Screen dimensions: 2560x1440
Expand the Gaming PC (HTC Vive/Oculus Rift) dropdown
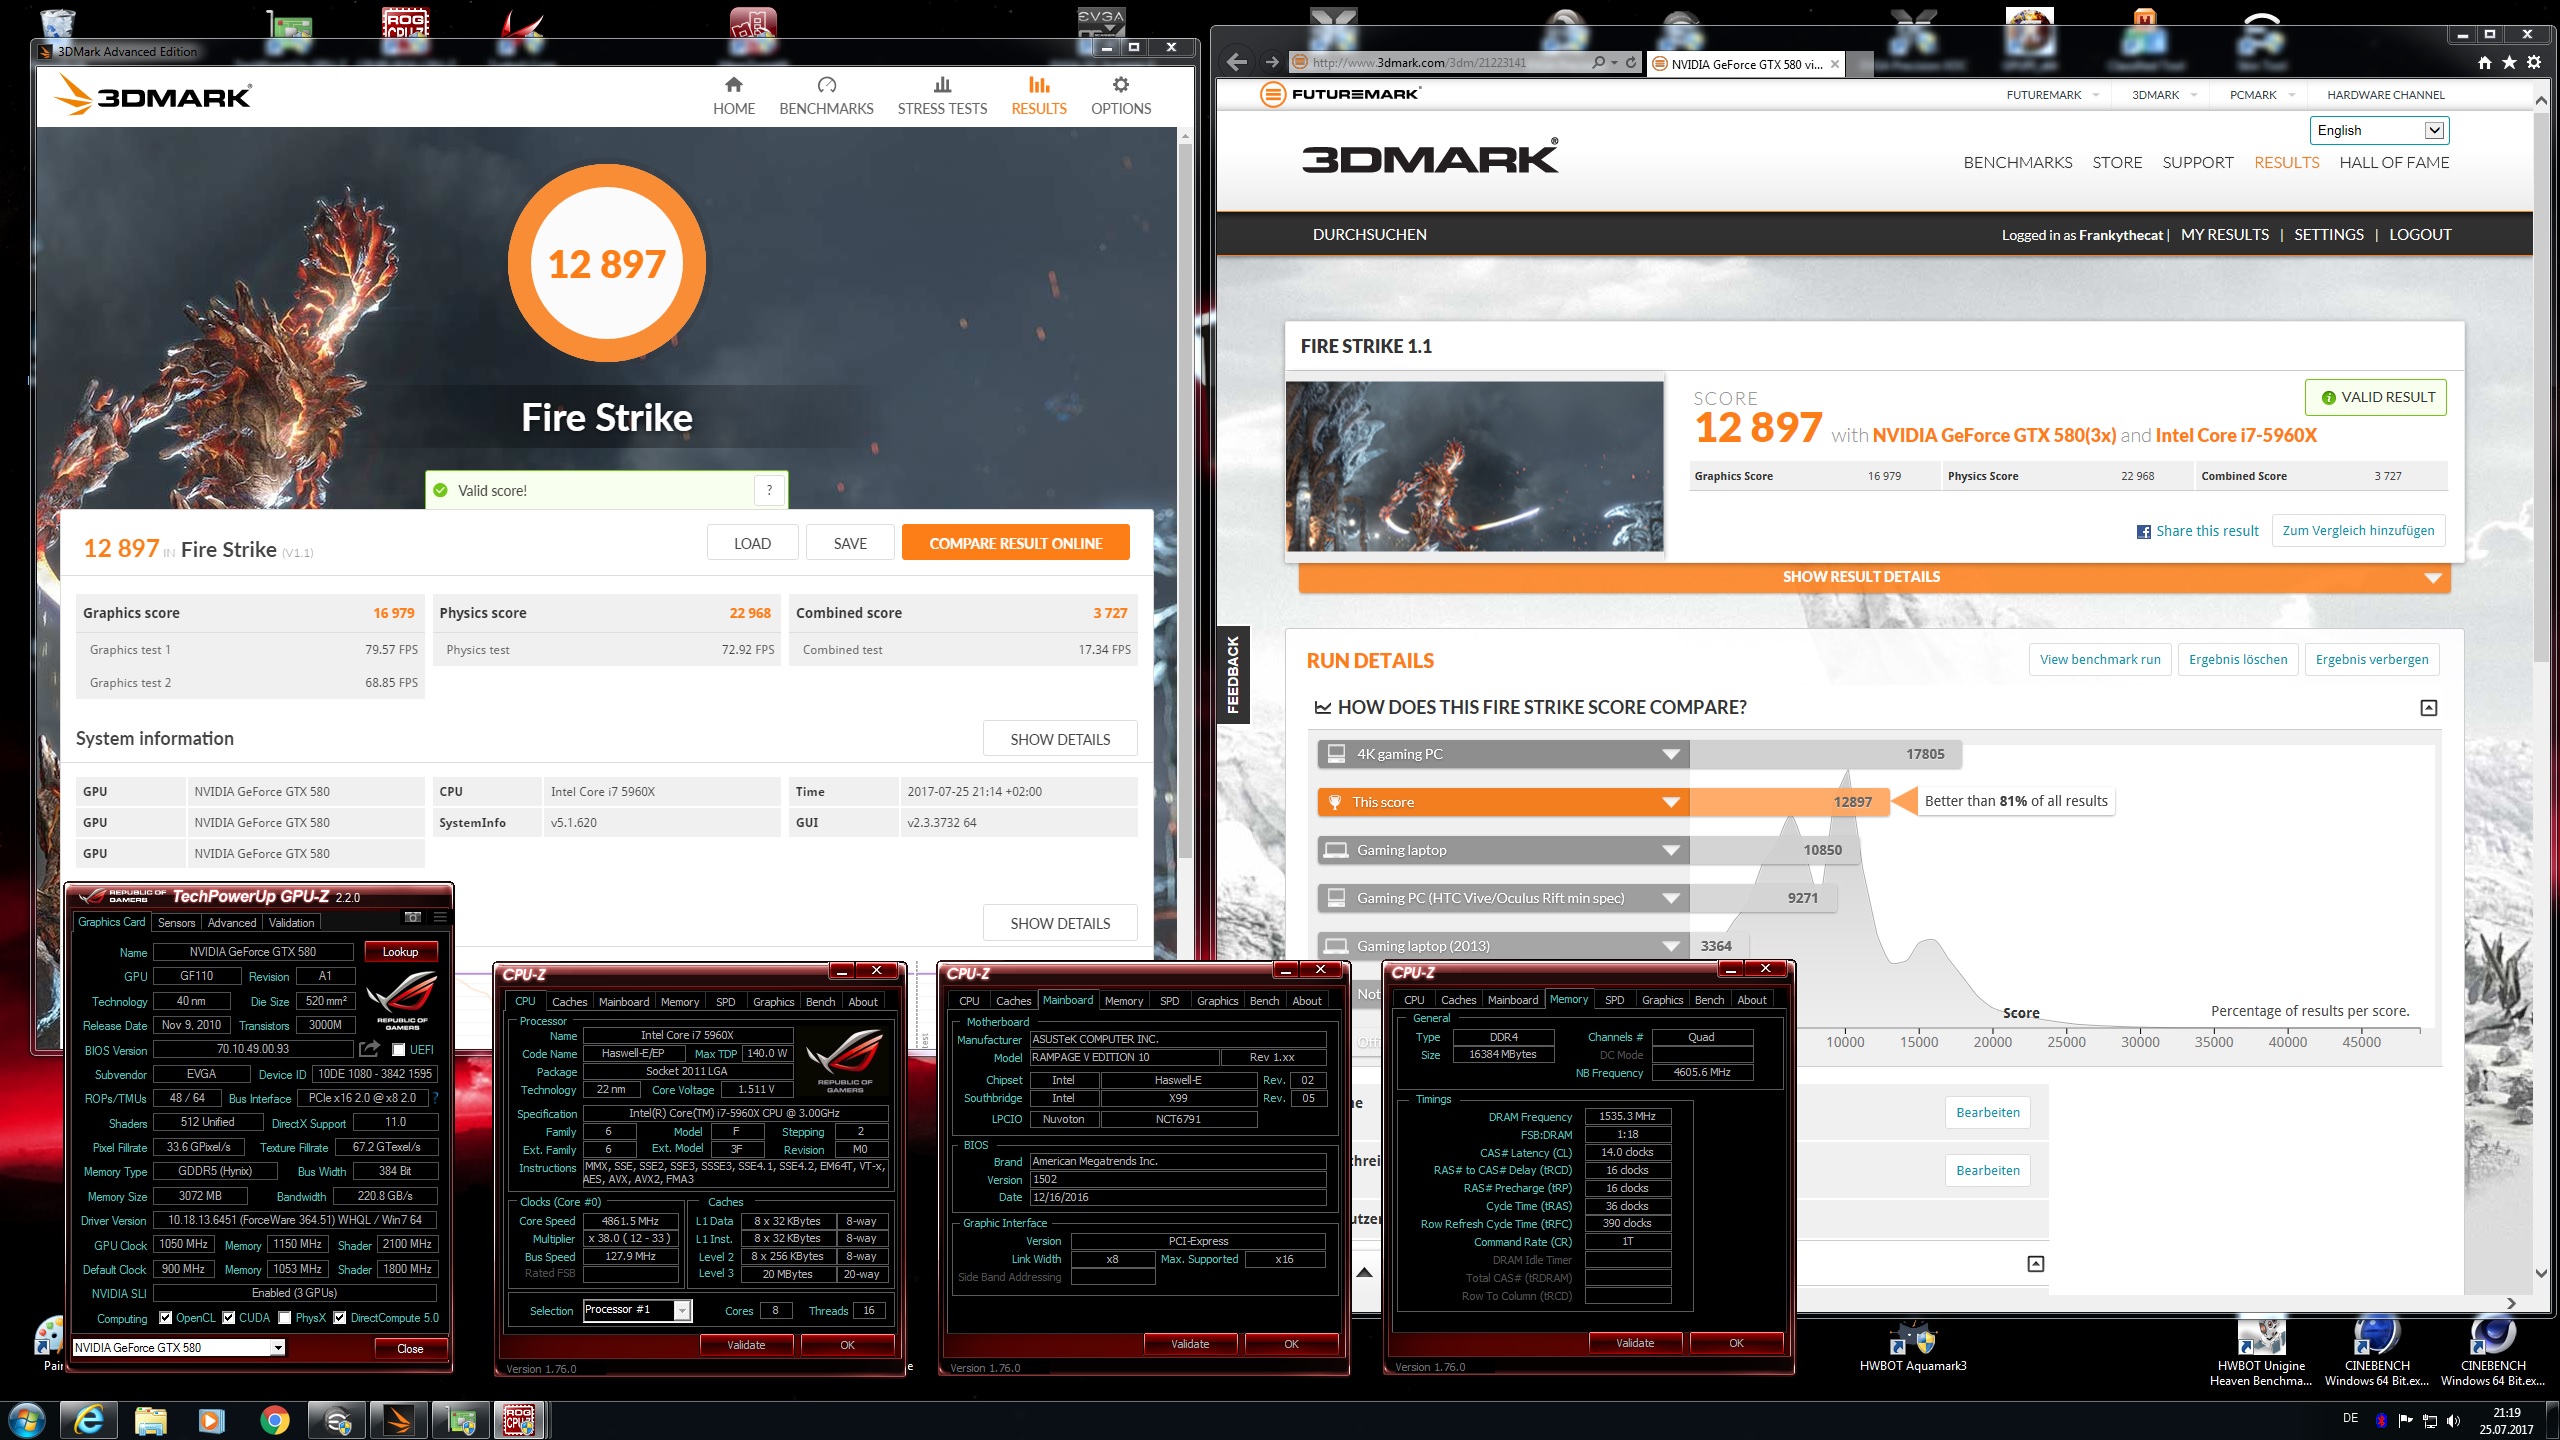[1671, 898]
